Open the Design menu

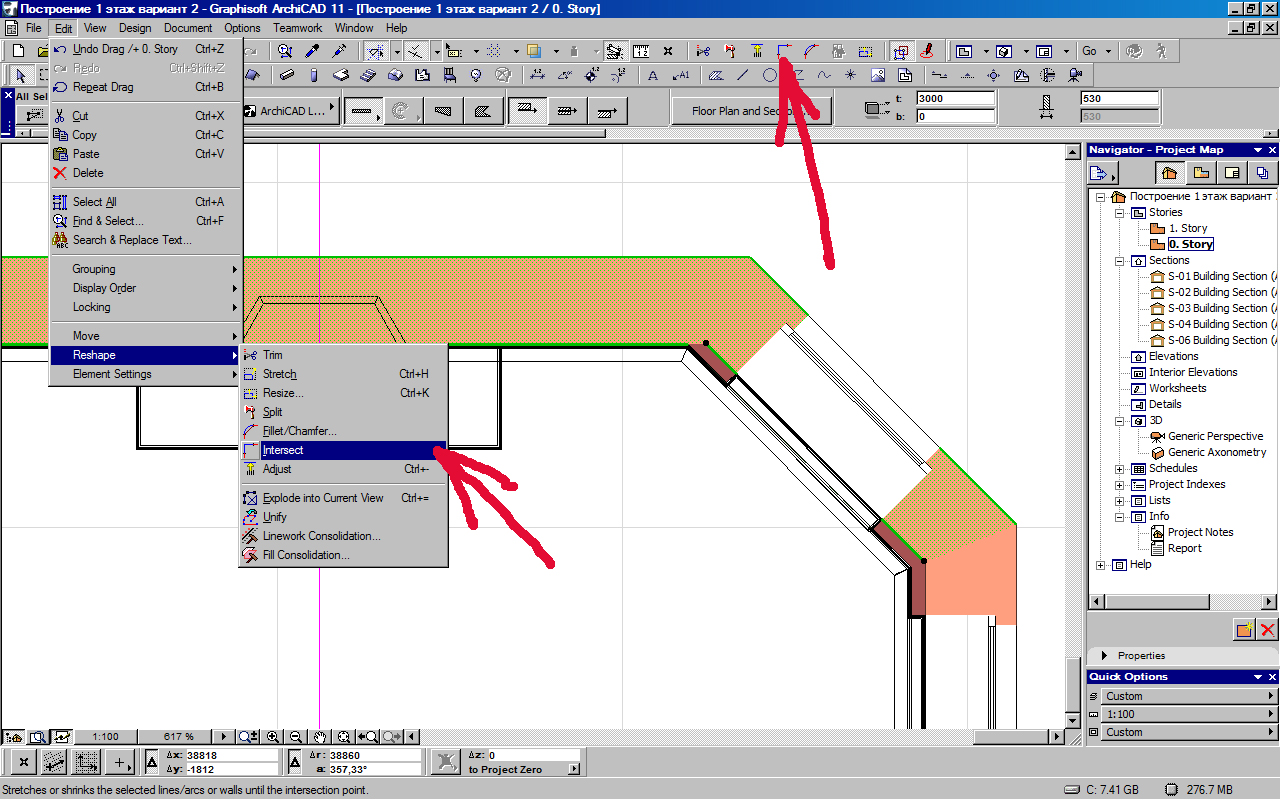[135, 28]
